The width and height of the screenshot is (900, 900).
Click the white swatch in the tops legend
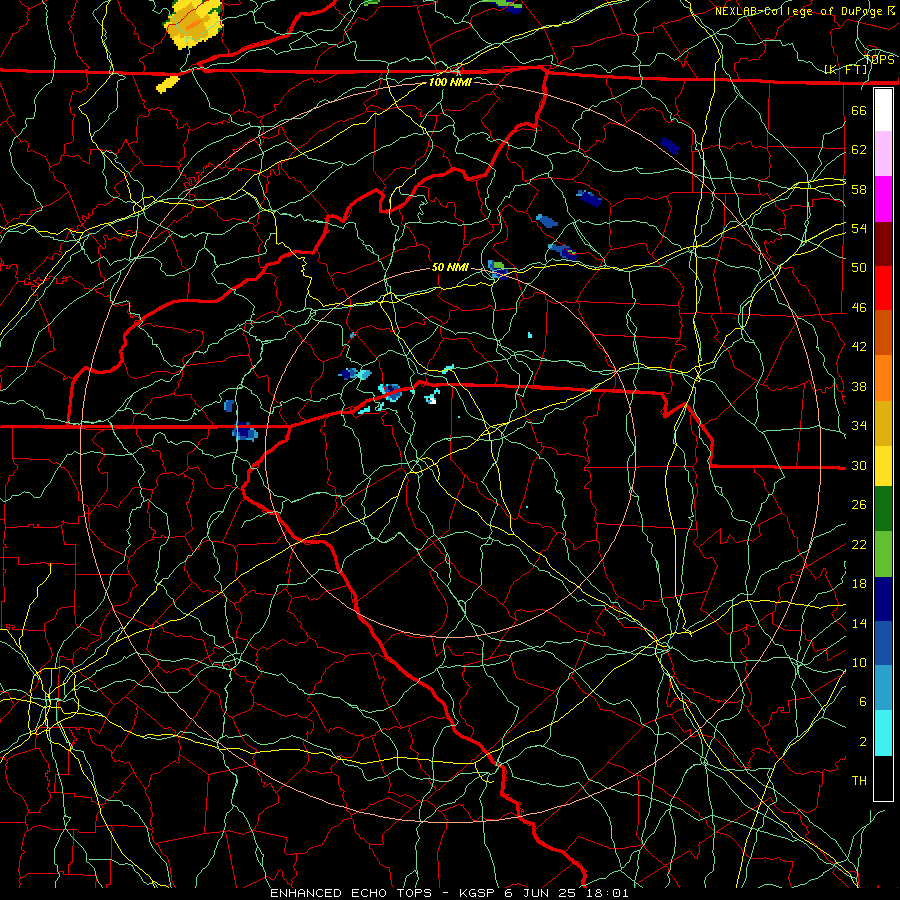(x=883, y=110)
